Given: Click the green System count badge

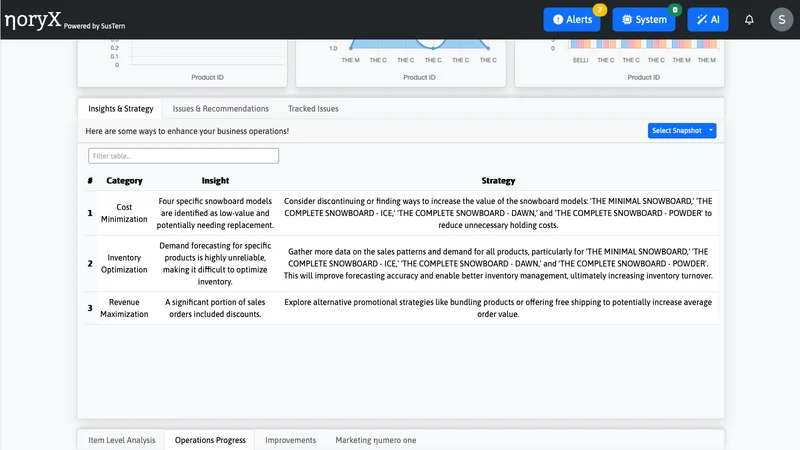Looking at the screenshot, I should click(x=675, y=9).
